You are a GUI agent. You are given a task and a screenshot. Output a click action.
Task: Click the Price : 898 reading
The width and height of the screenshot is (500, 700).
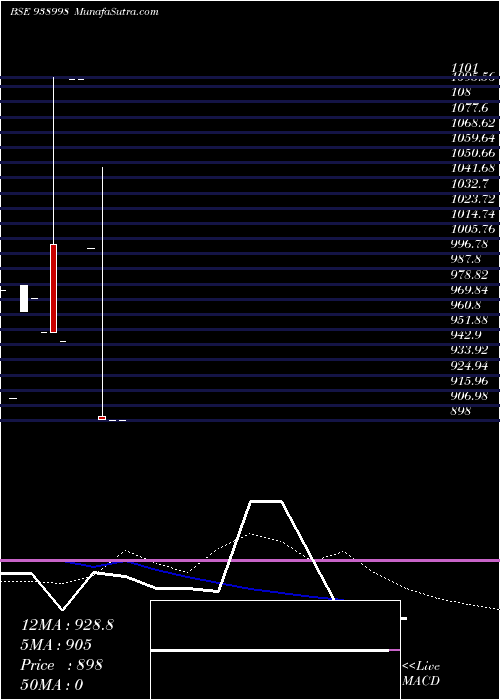click(x=61, y=665)
